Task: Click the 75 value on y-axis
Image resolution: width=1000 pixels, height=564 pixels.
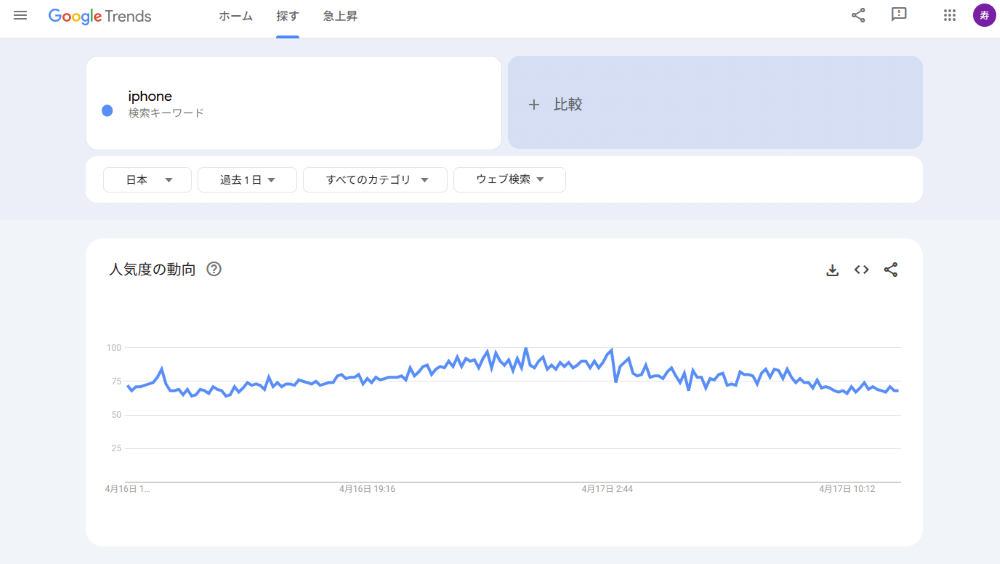Action: pos(116,382)
